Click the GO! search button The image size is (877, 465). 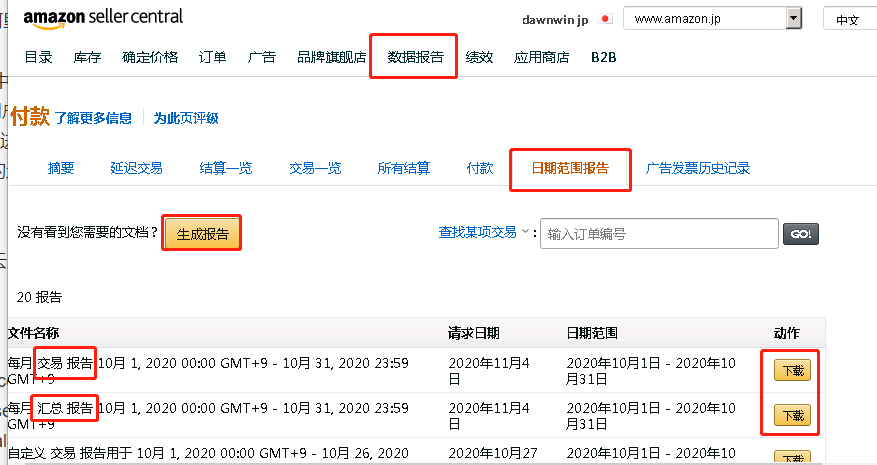click(x=801, y=234)
